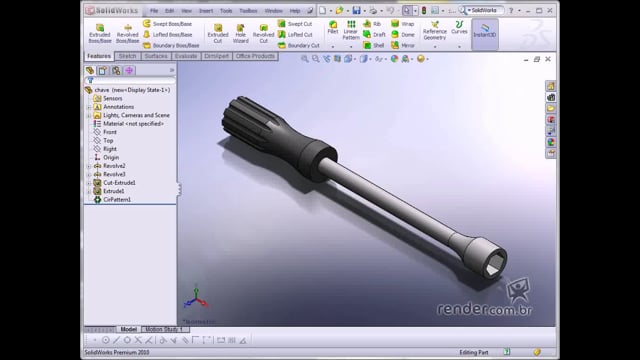Switch to the DimXpert tab

pos(216,56)
